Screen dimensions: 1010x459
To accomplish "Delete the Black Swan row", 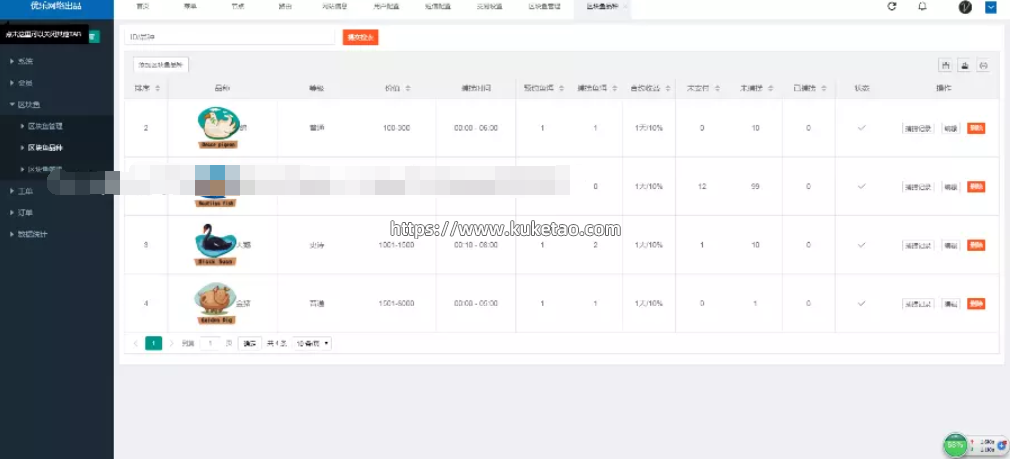I will point(977,245).
